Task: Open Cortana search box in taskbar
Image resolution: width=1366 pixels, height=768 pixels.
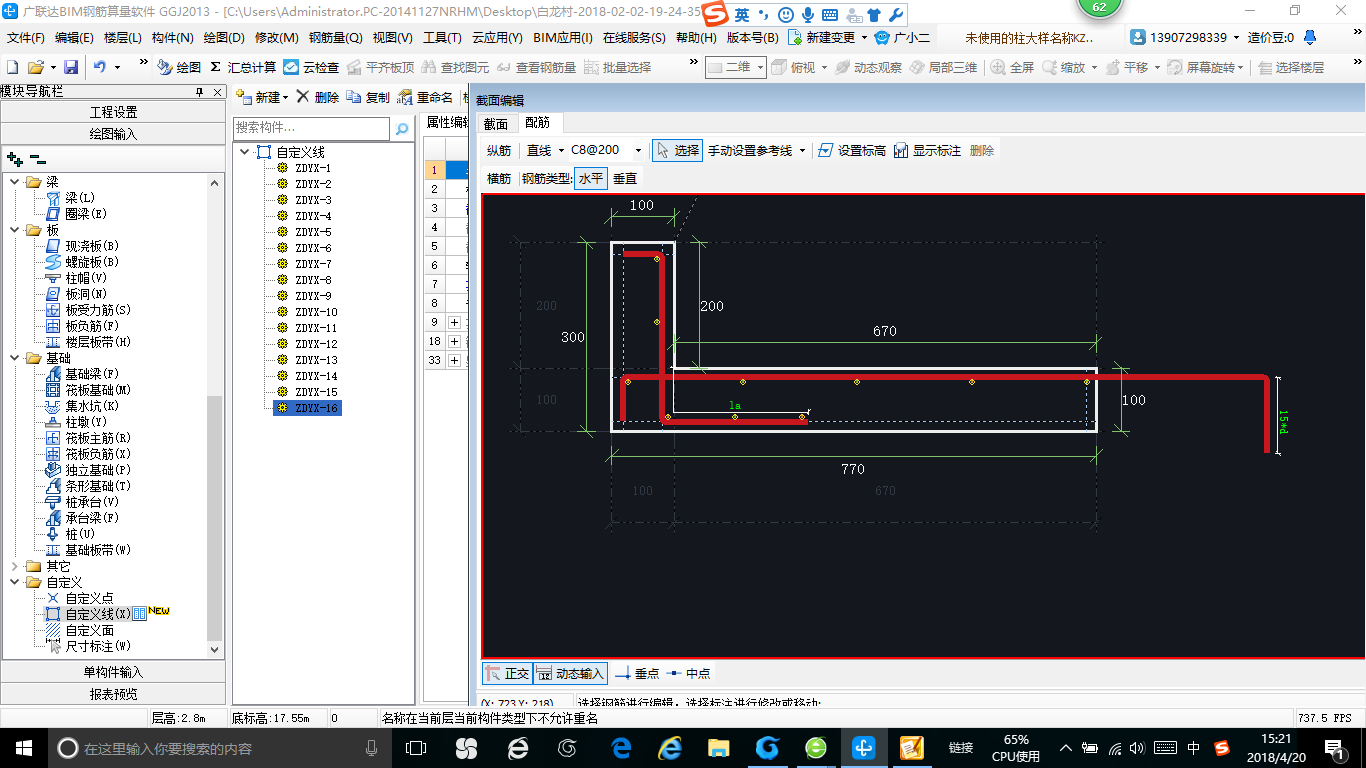Action: (x=218, y=747)
